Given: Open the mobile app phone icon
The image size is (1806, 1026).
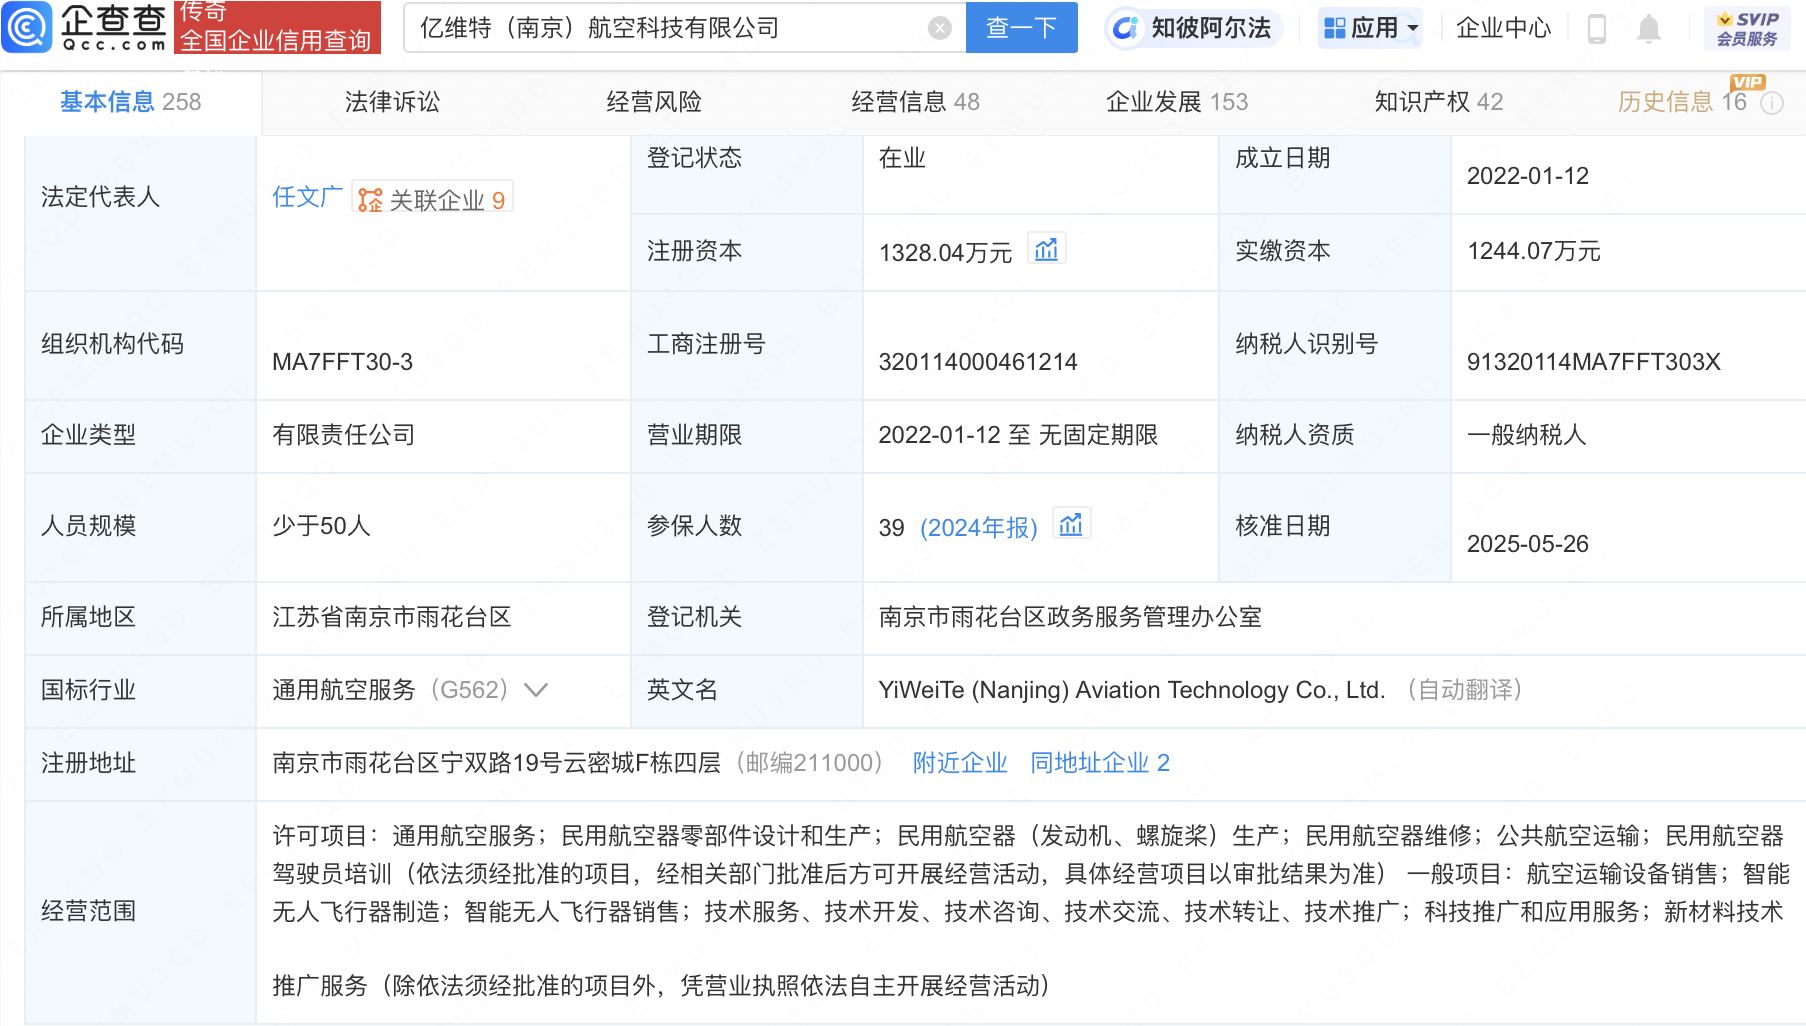Looking at the screenshot, I should coord(1597,28).
